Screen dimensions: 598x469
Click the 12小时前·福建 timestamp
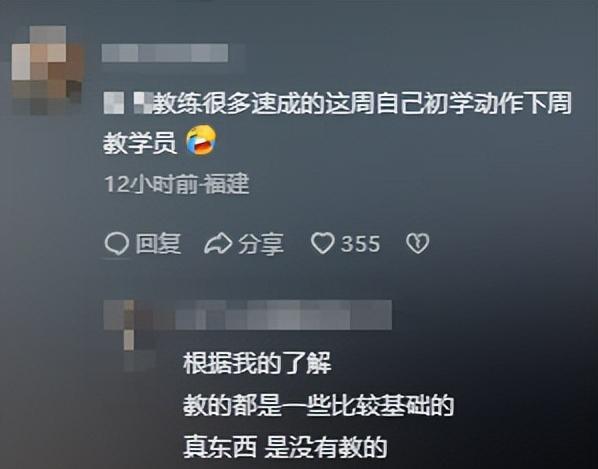click(x=177, y=184)
